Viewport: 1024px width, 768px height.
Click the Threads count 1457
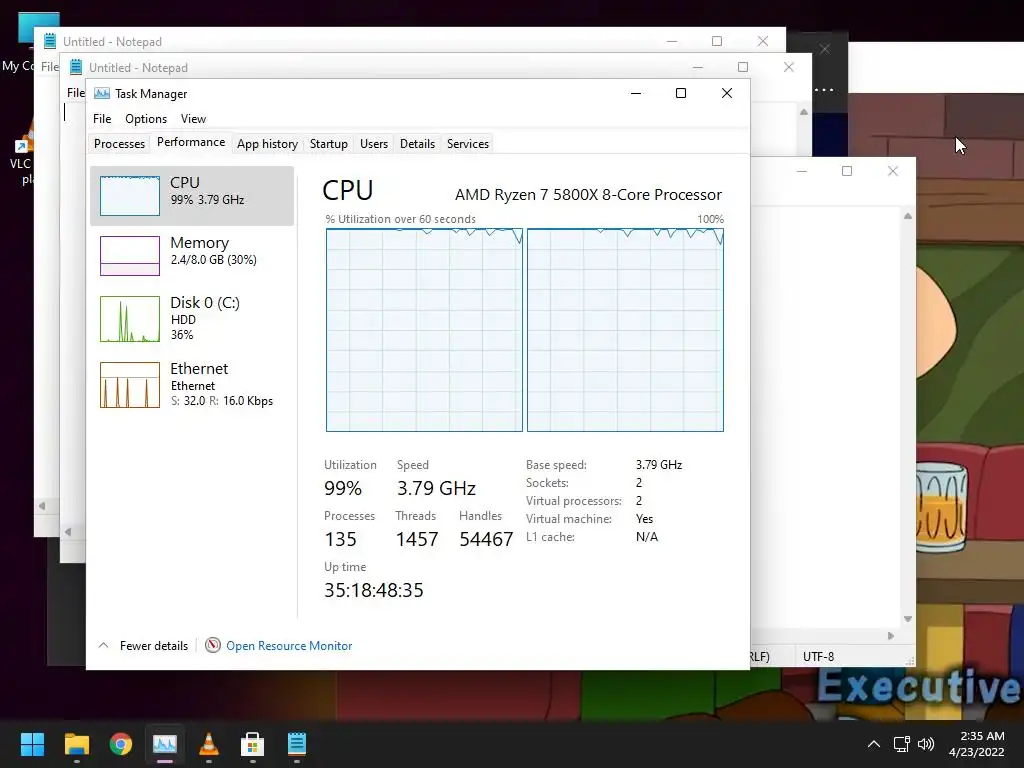point(417,539)
